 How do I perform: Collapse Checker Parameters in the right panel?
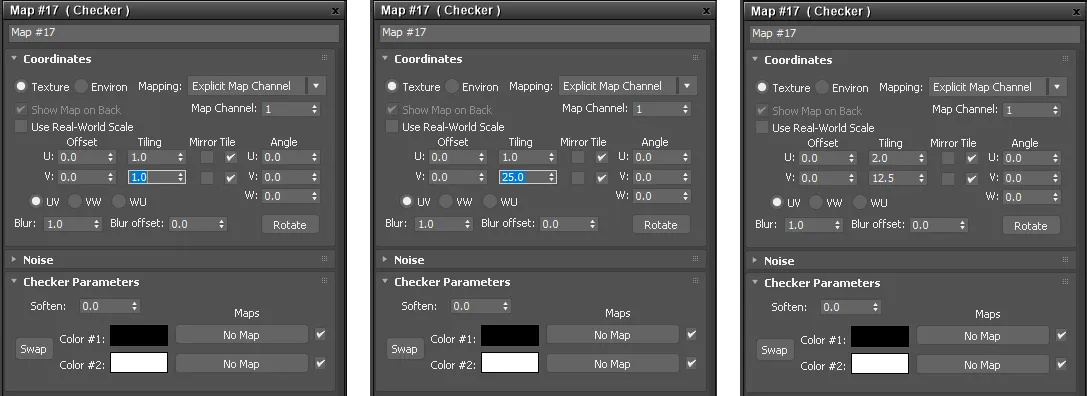click(x=755, y=283)
